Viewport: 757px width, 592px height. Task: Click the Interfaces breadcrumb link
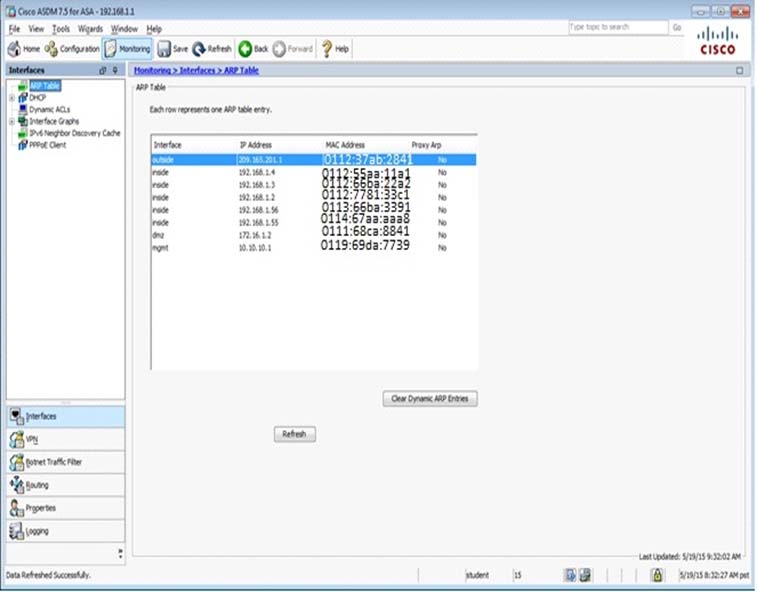coord(197,70)
